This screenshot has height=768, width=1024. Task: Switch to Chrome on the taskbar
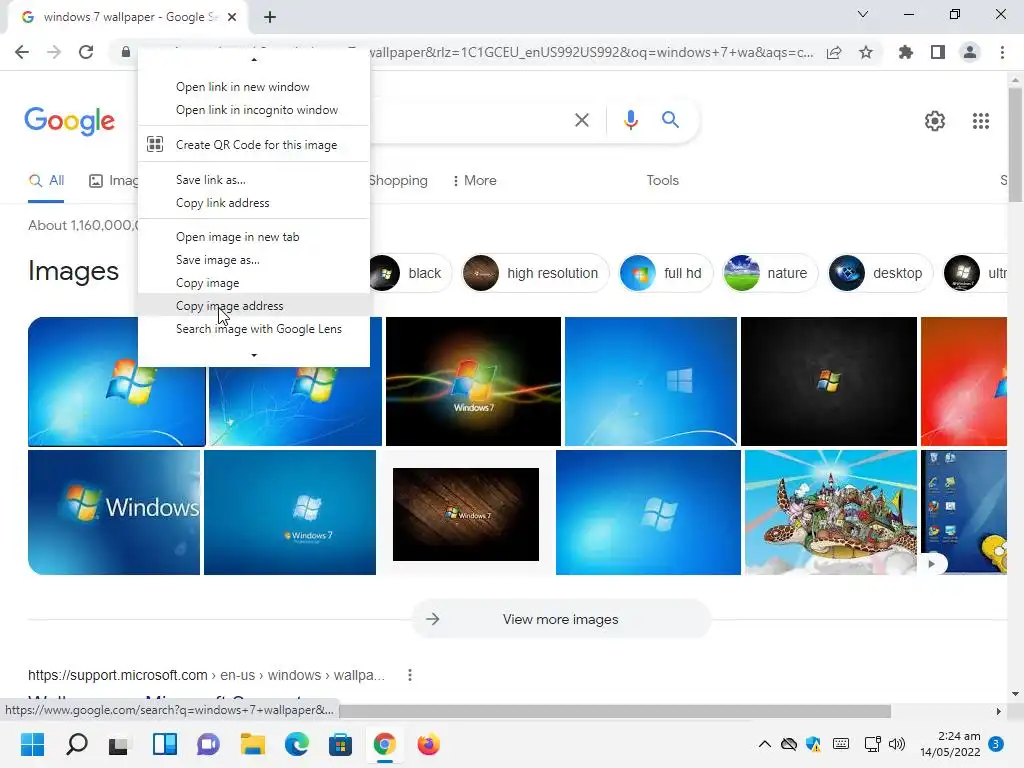(x=385, y=744)
